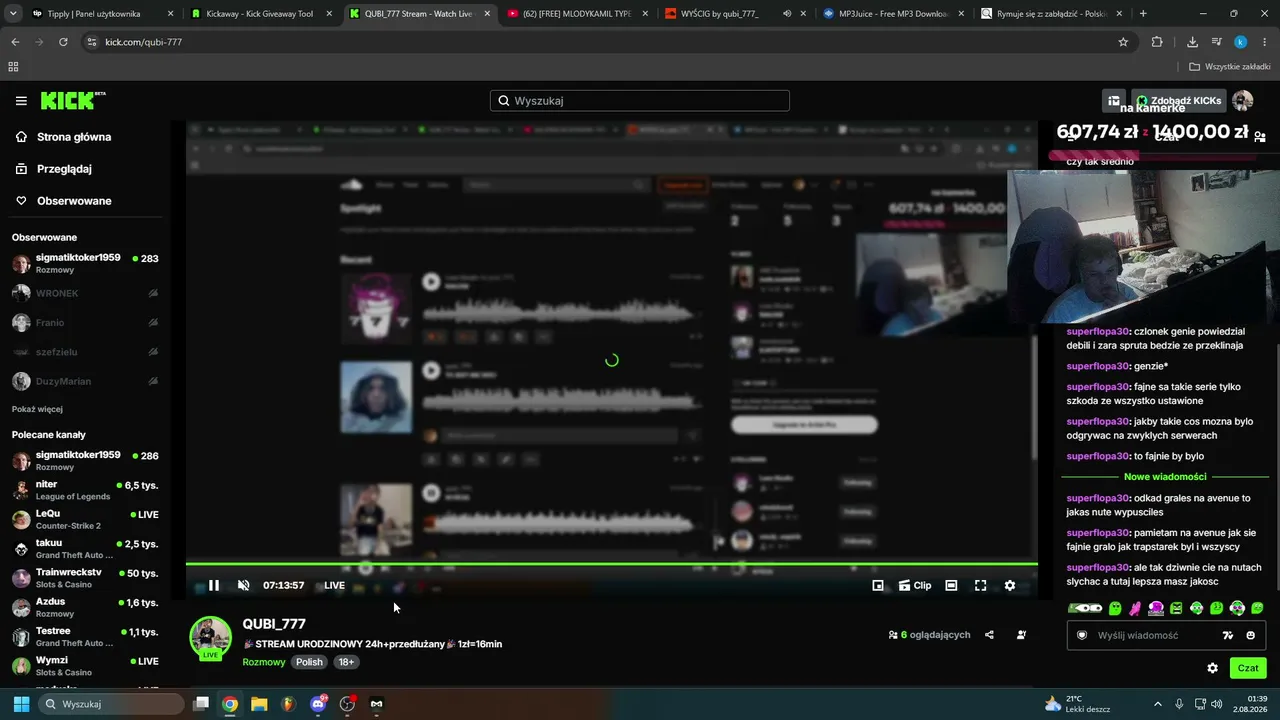Open followed channel Franio
Viewport: 1280px width, 720px height.
click(x=85, y=322)
